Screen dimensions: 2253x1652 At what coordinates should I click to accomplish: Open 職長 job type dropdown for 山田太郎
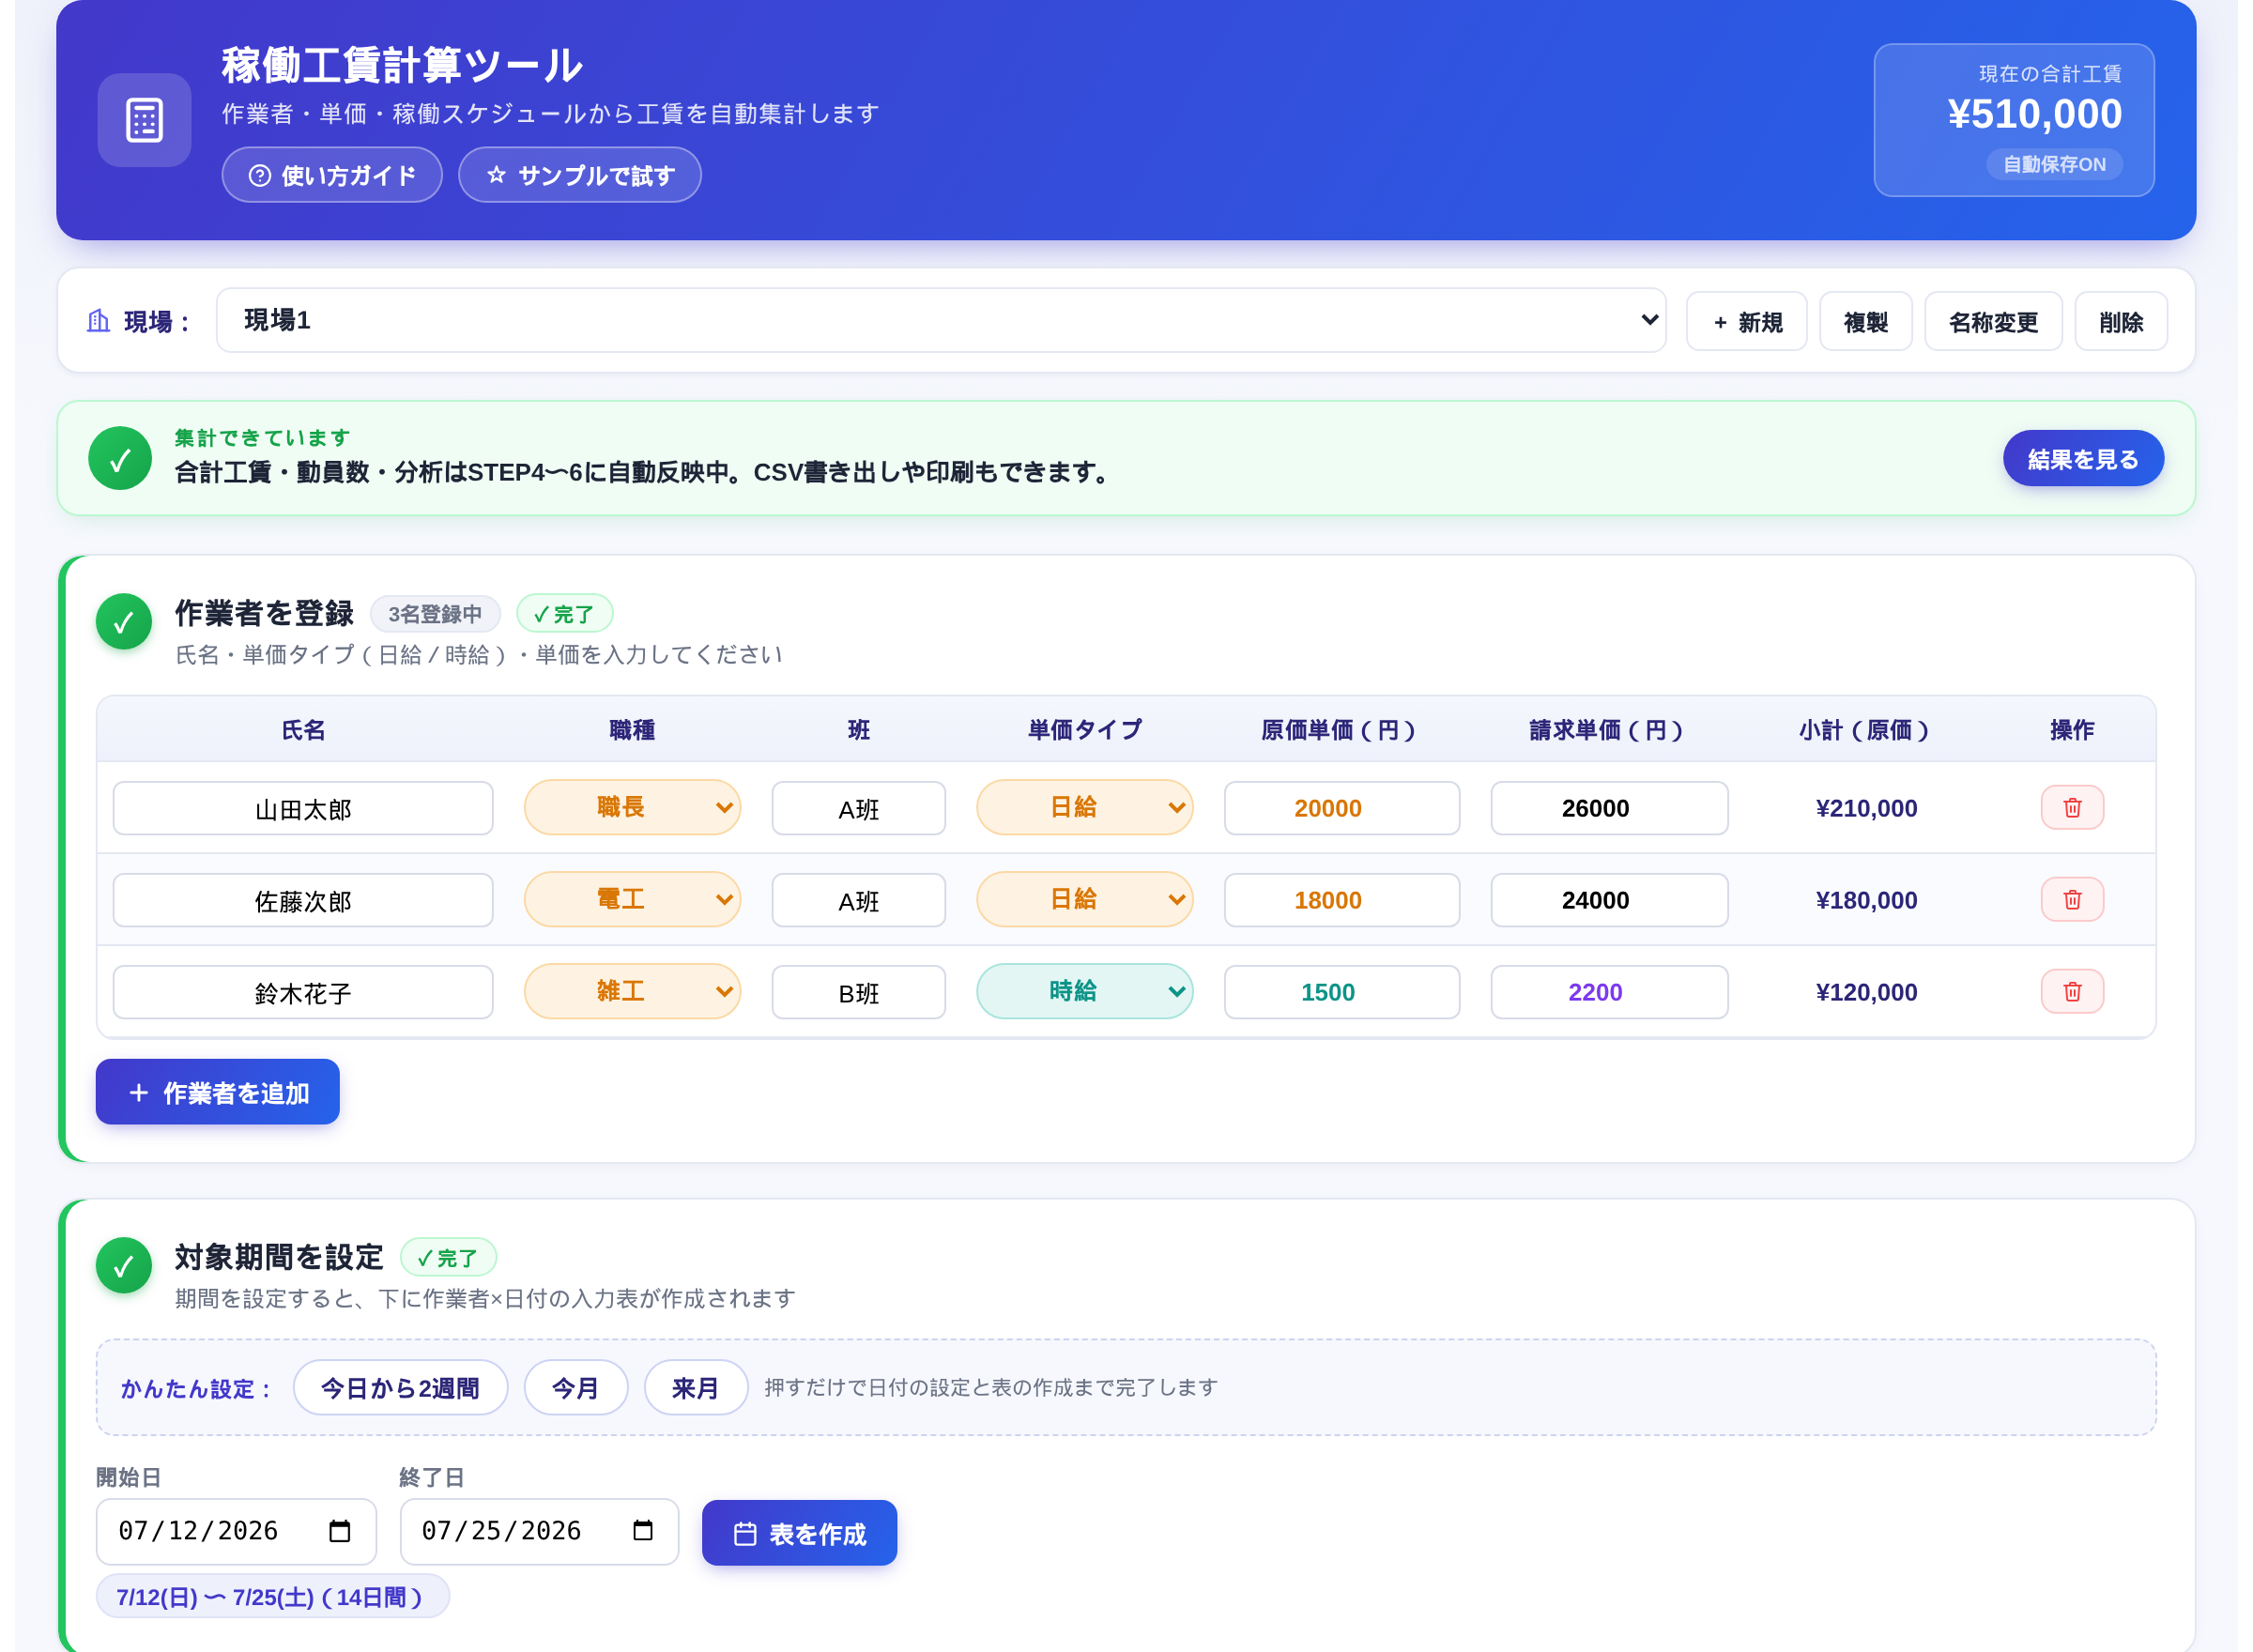[632, 808]
